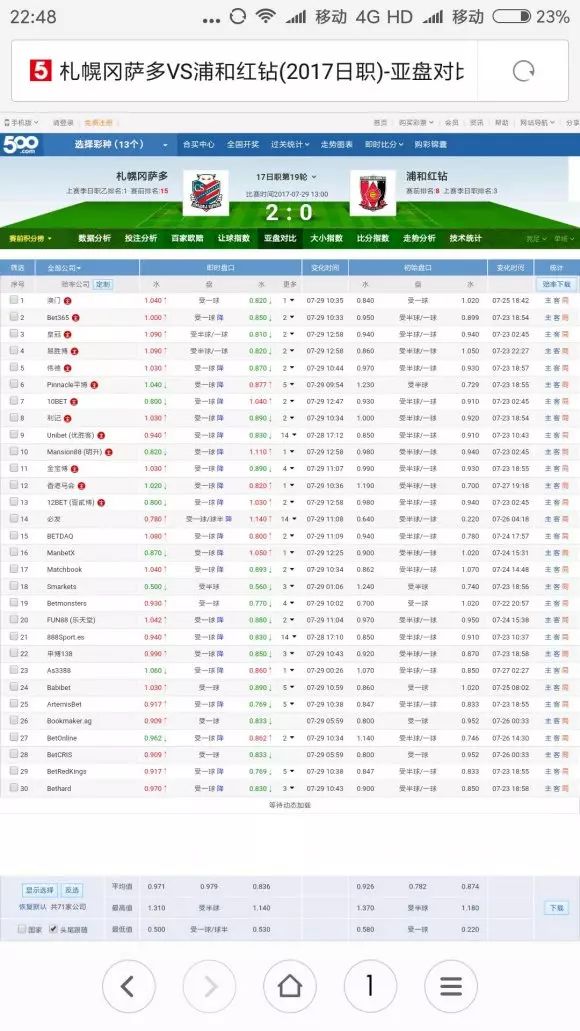Image resolution: width=580 pixels, height=1031 pixels.
Task: Click the 赔率下载 button
Action: 556,284
